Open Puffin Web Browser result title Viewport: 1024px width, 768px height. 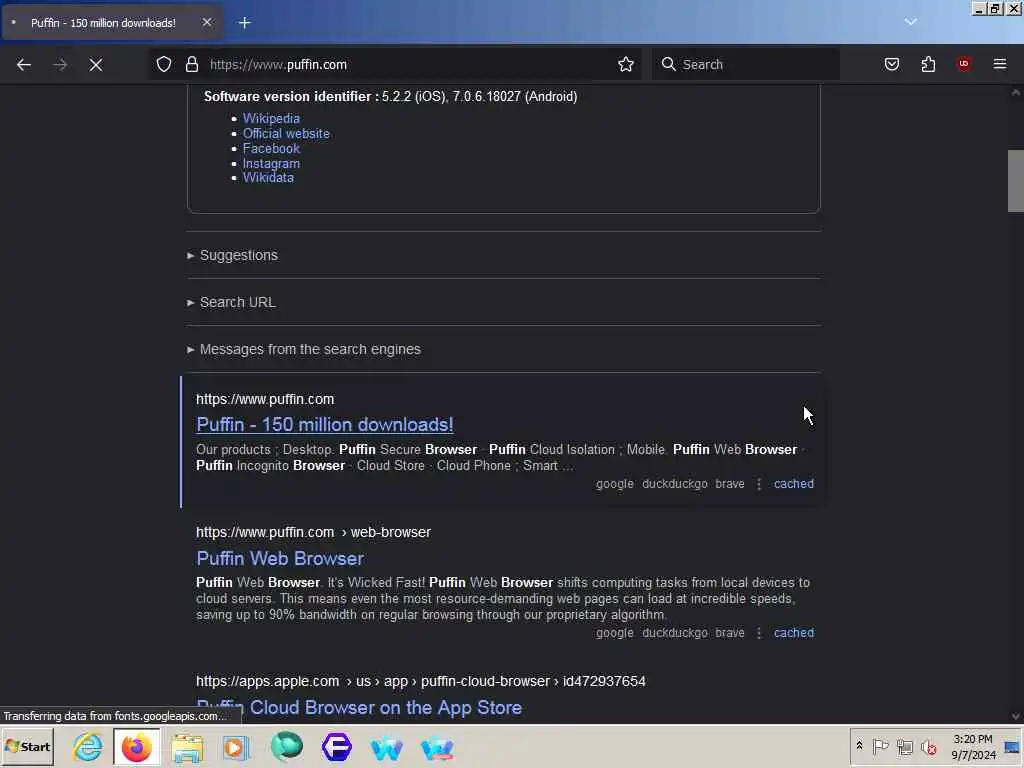point(280,558)
